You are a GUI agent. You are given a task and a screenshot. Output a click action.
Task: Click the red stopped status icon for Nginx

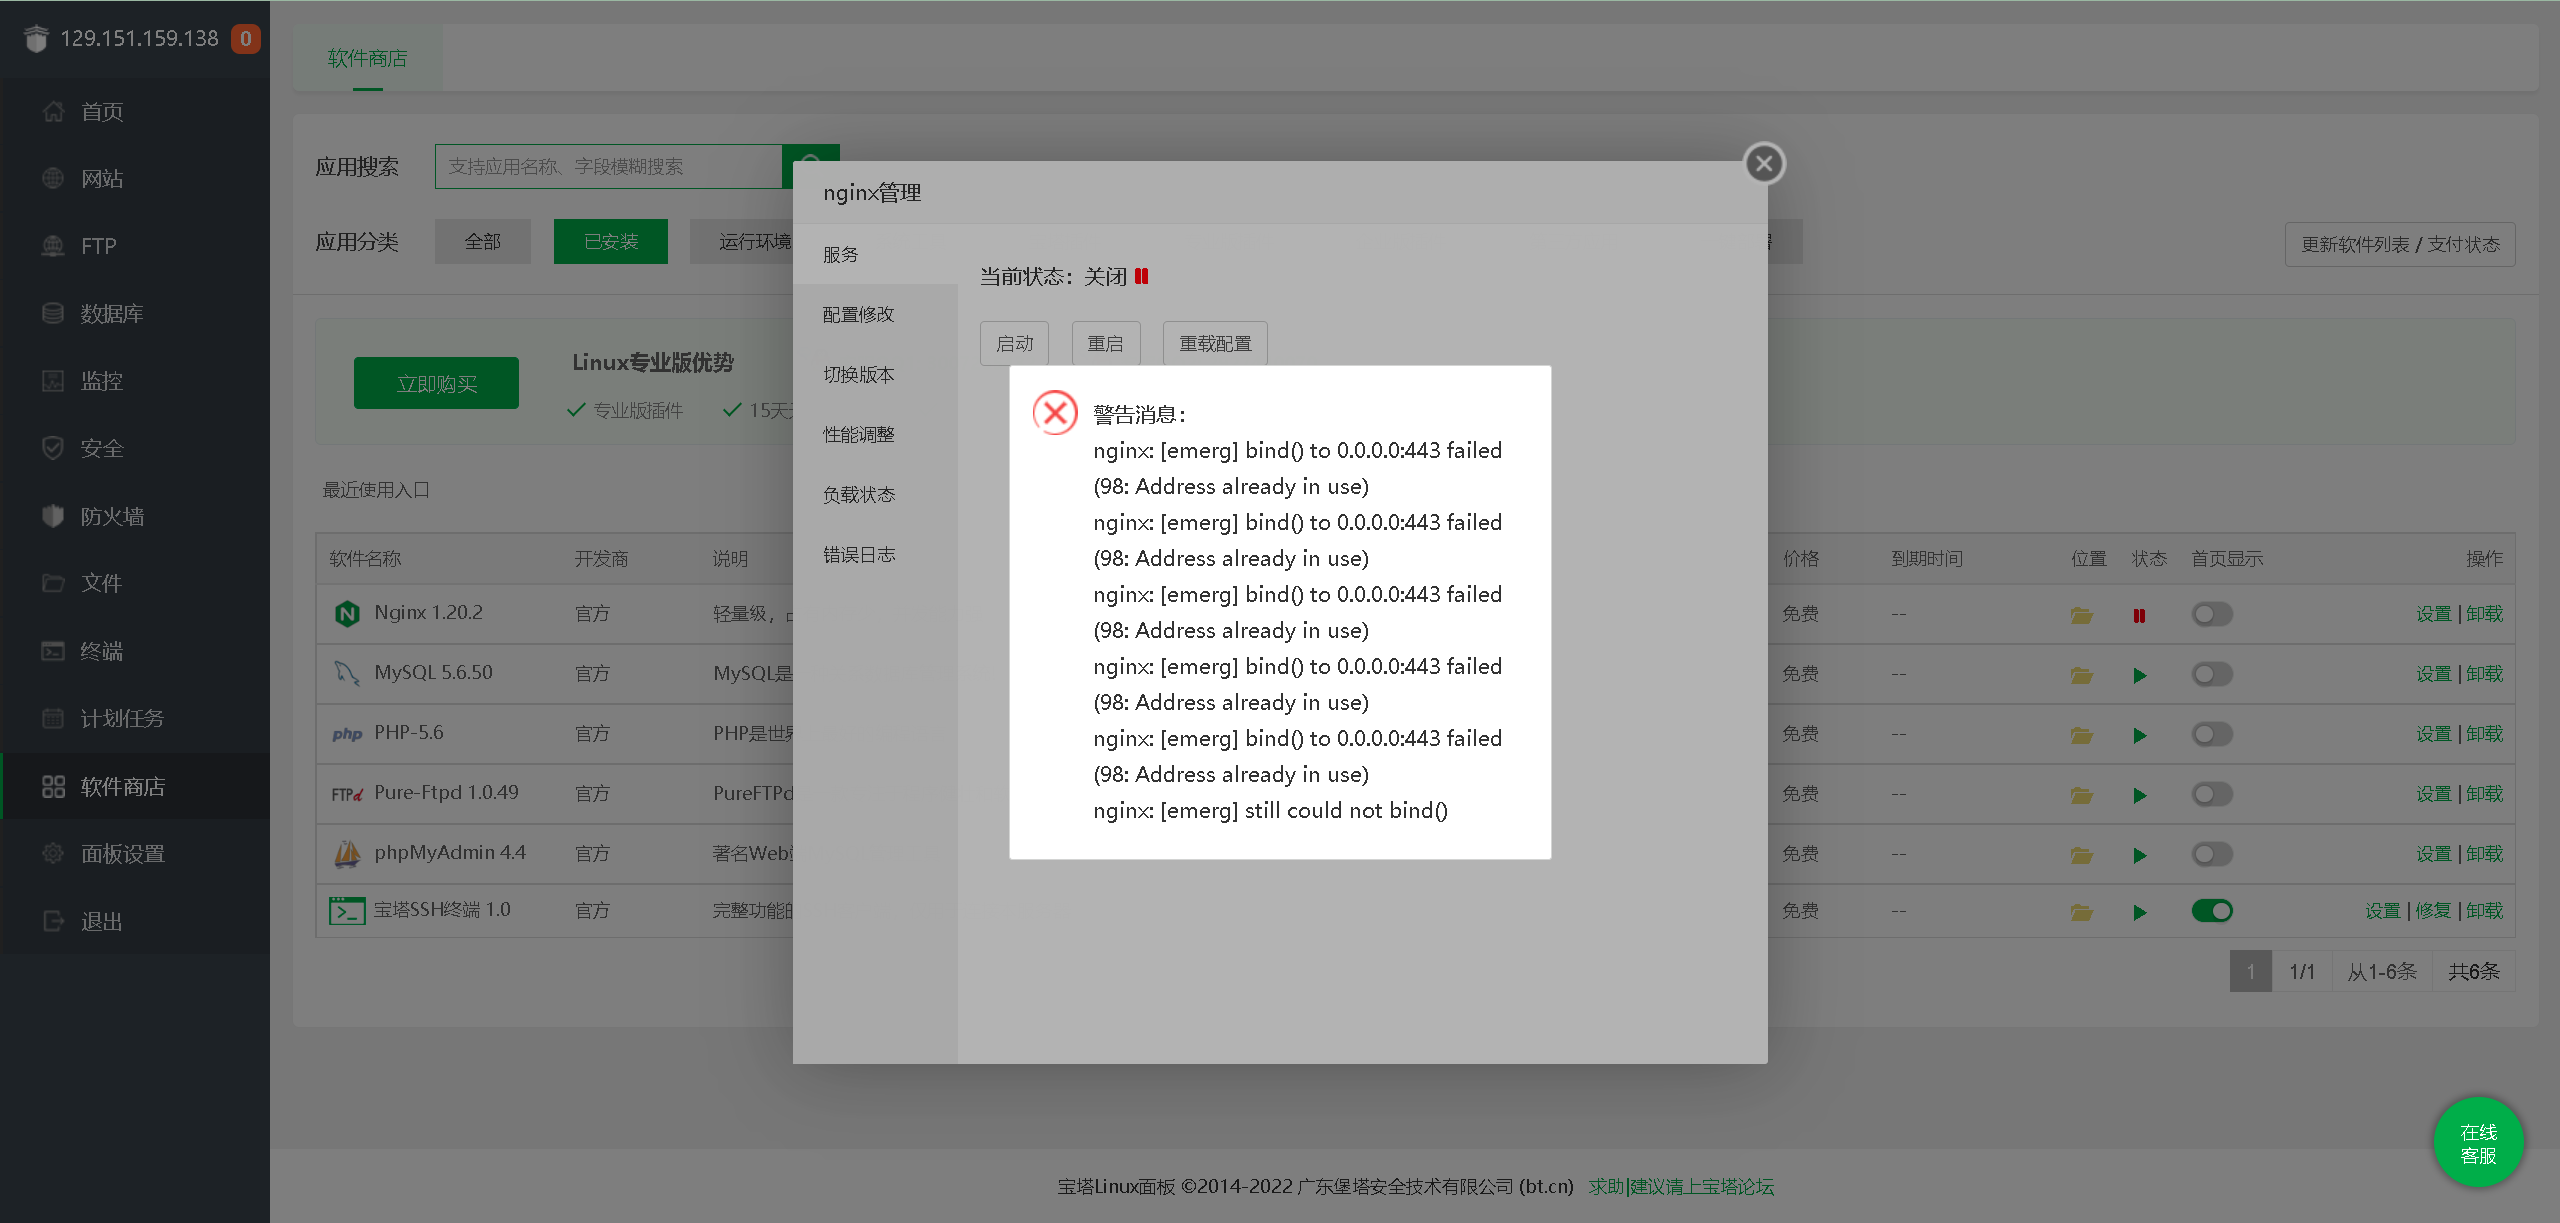(x=2139, y=615)
